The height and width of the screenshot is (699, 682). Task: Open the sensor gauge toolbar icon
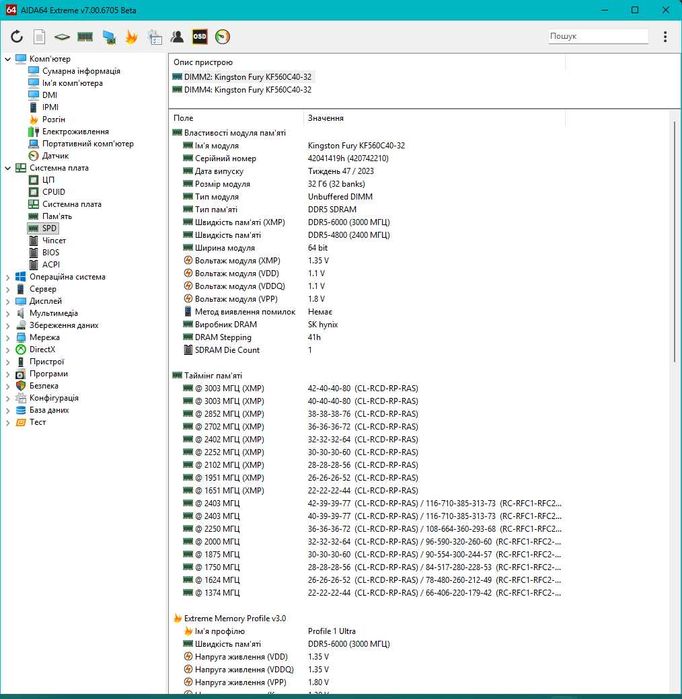[x=222, y=37]
